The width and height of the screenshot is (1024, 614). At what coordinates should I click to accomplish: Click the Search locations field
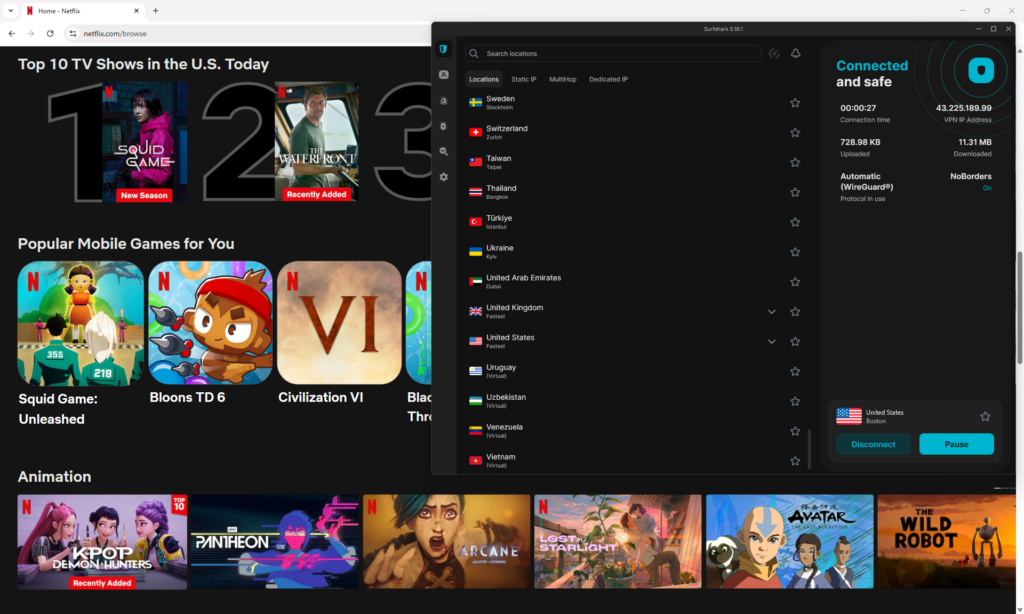[x=613, y=54]
